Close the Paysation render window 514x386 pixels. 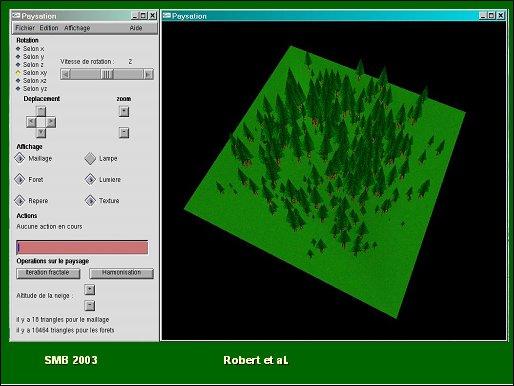point(501,15)
